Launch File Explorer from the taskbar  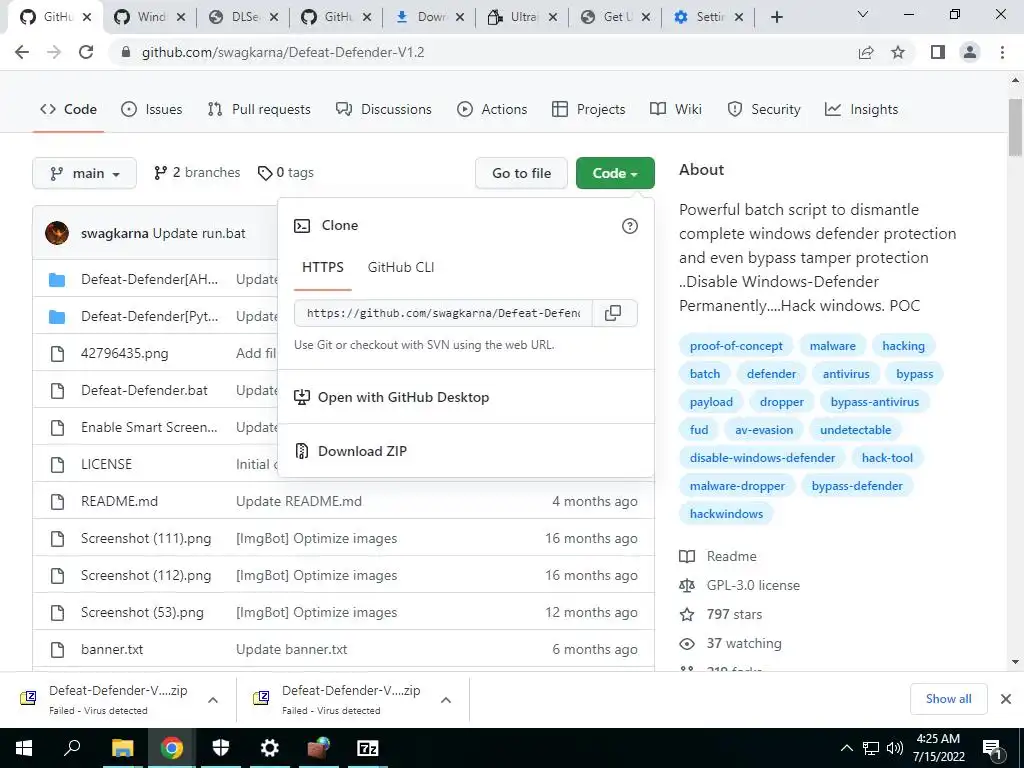coord(122,748)
